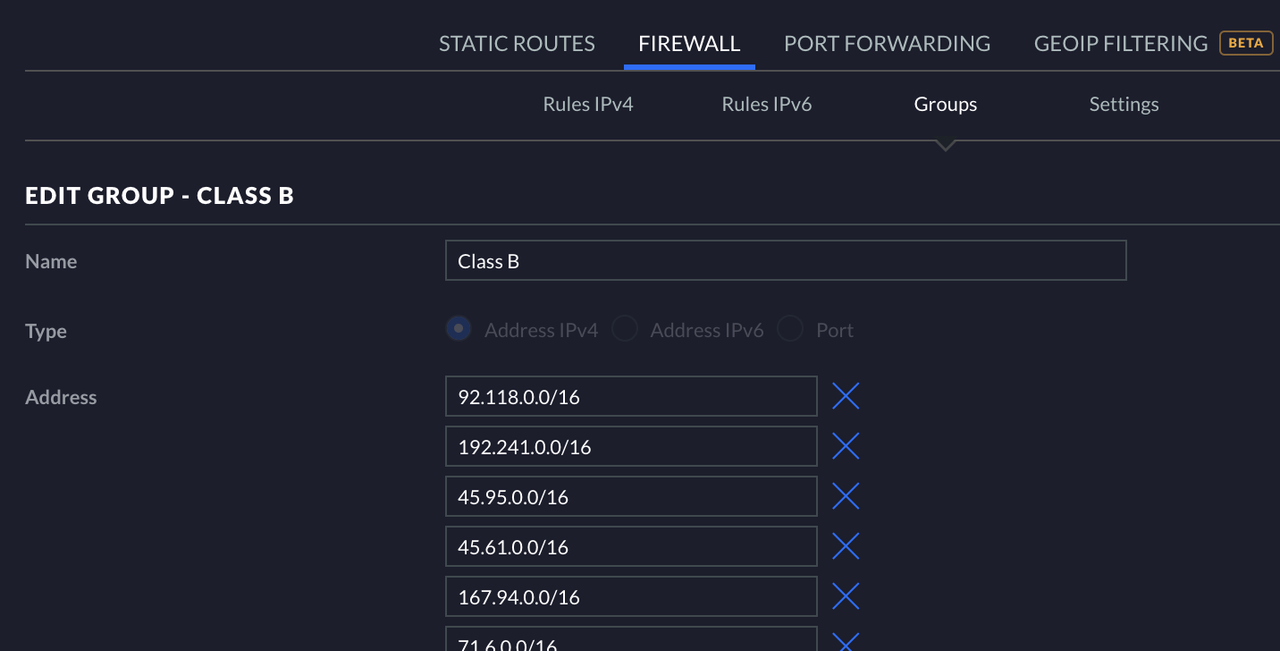
Task: Focus the 45.61.0.0/16 address input
Action: (631, 547)
